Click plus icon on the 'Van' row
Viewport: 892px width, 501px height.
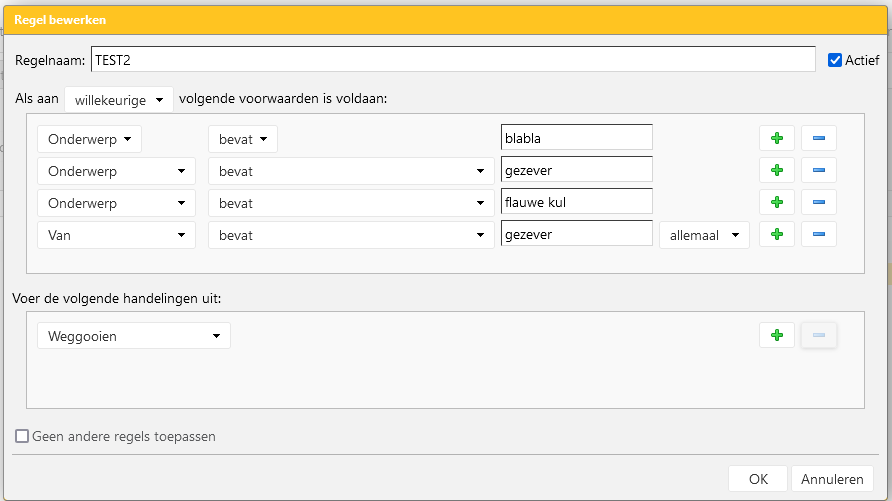tap(776, 235)
